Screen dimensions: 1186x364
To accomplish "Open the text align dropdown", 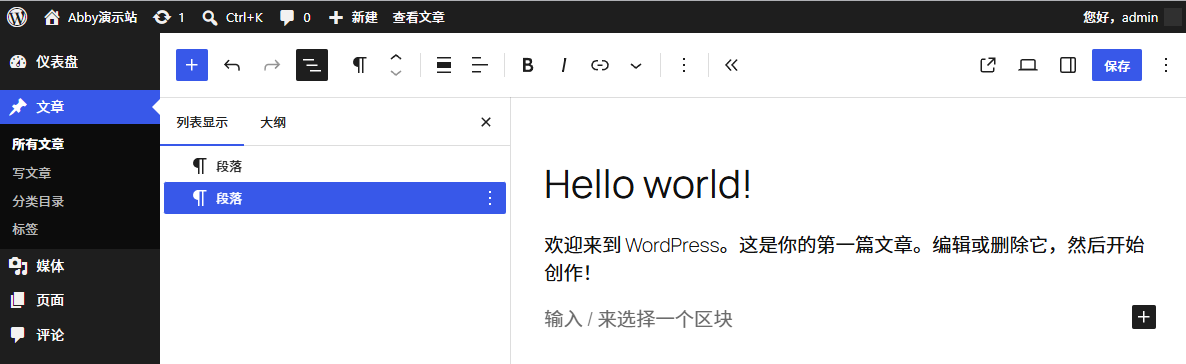I will pyautogui.click(x=480, y=65).
